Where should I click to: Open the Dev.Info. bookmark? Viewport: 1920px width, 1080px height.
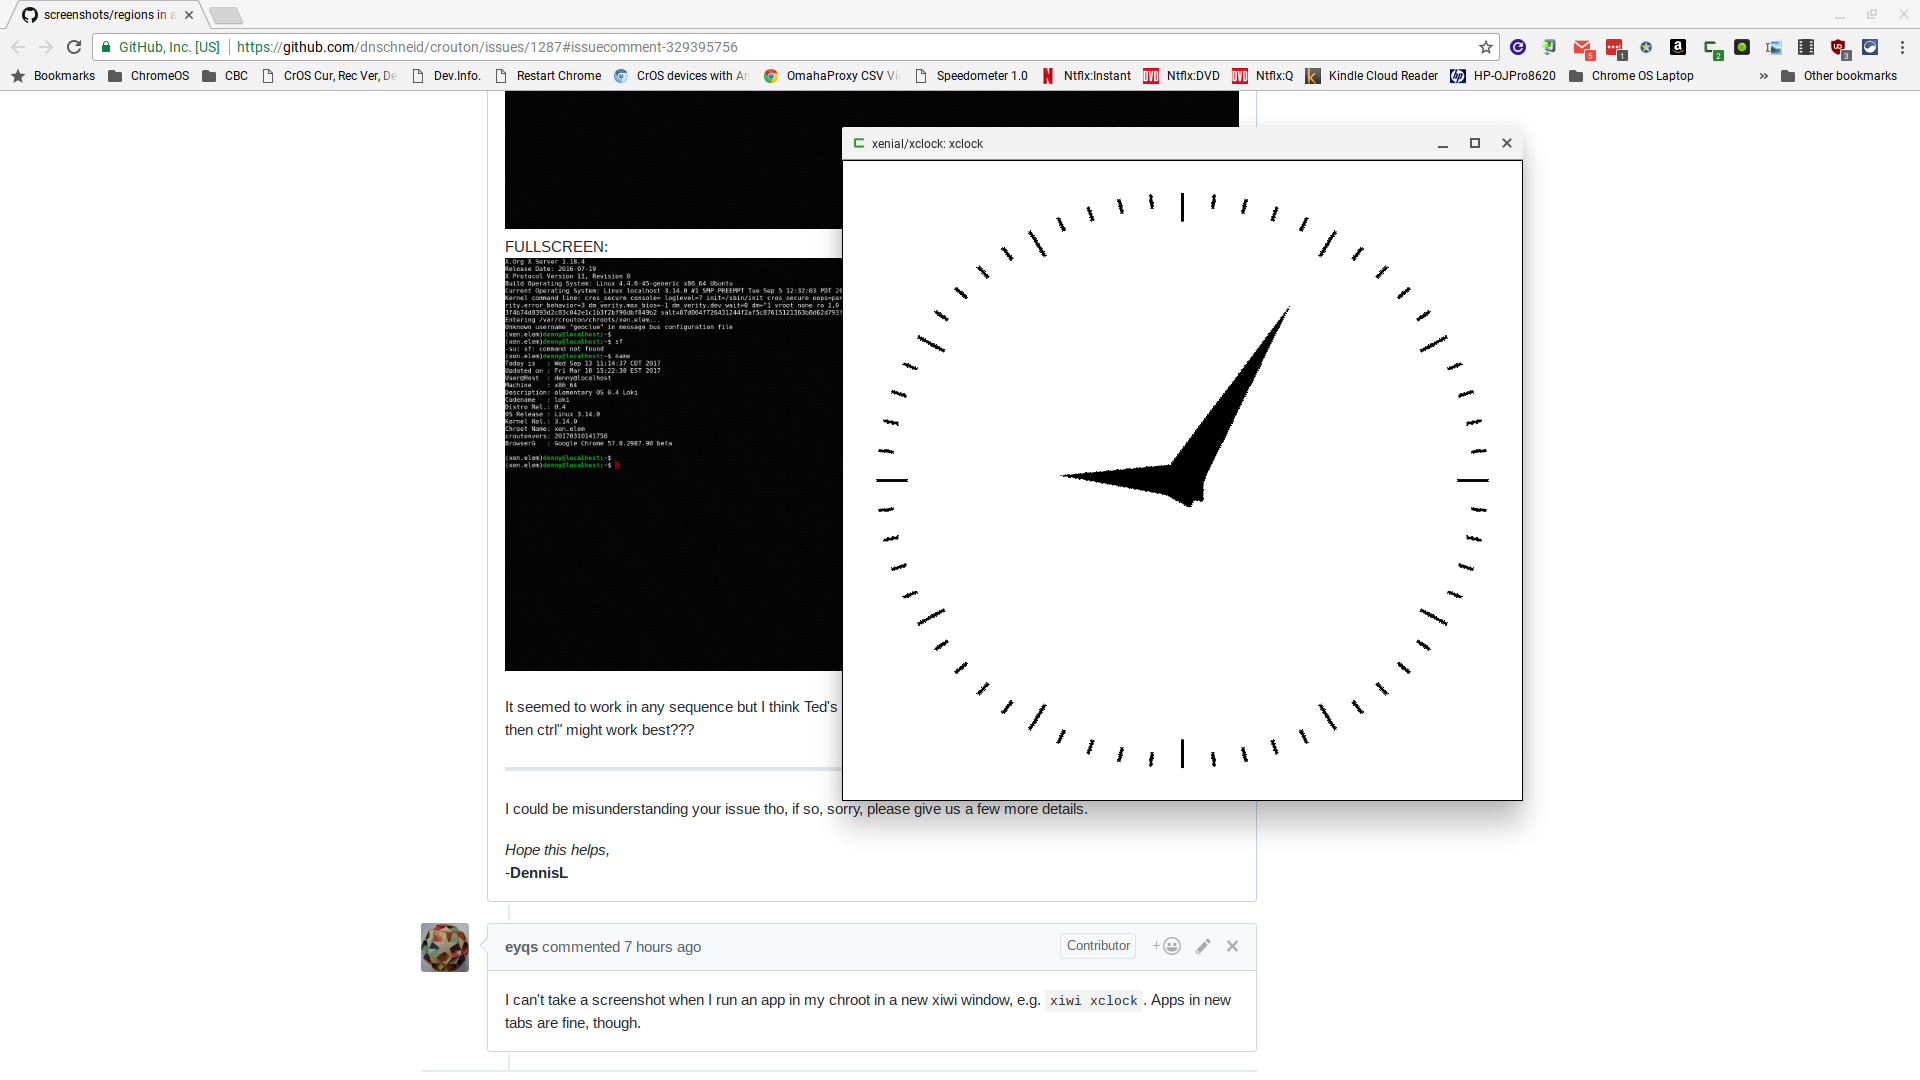tap(446, 76)
